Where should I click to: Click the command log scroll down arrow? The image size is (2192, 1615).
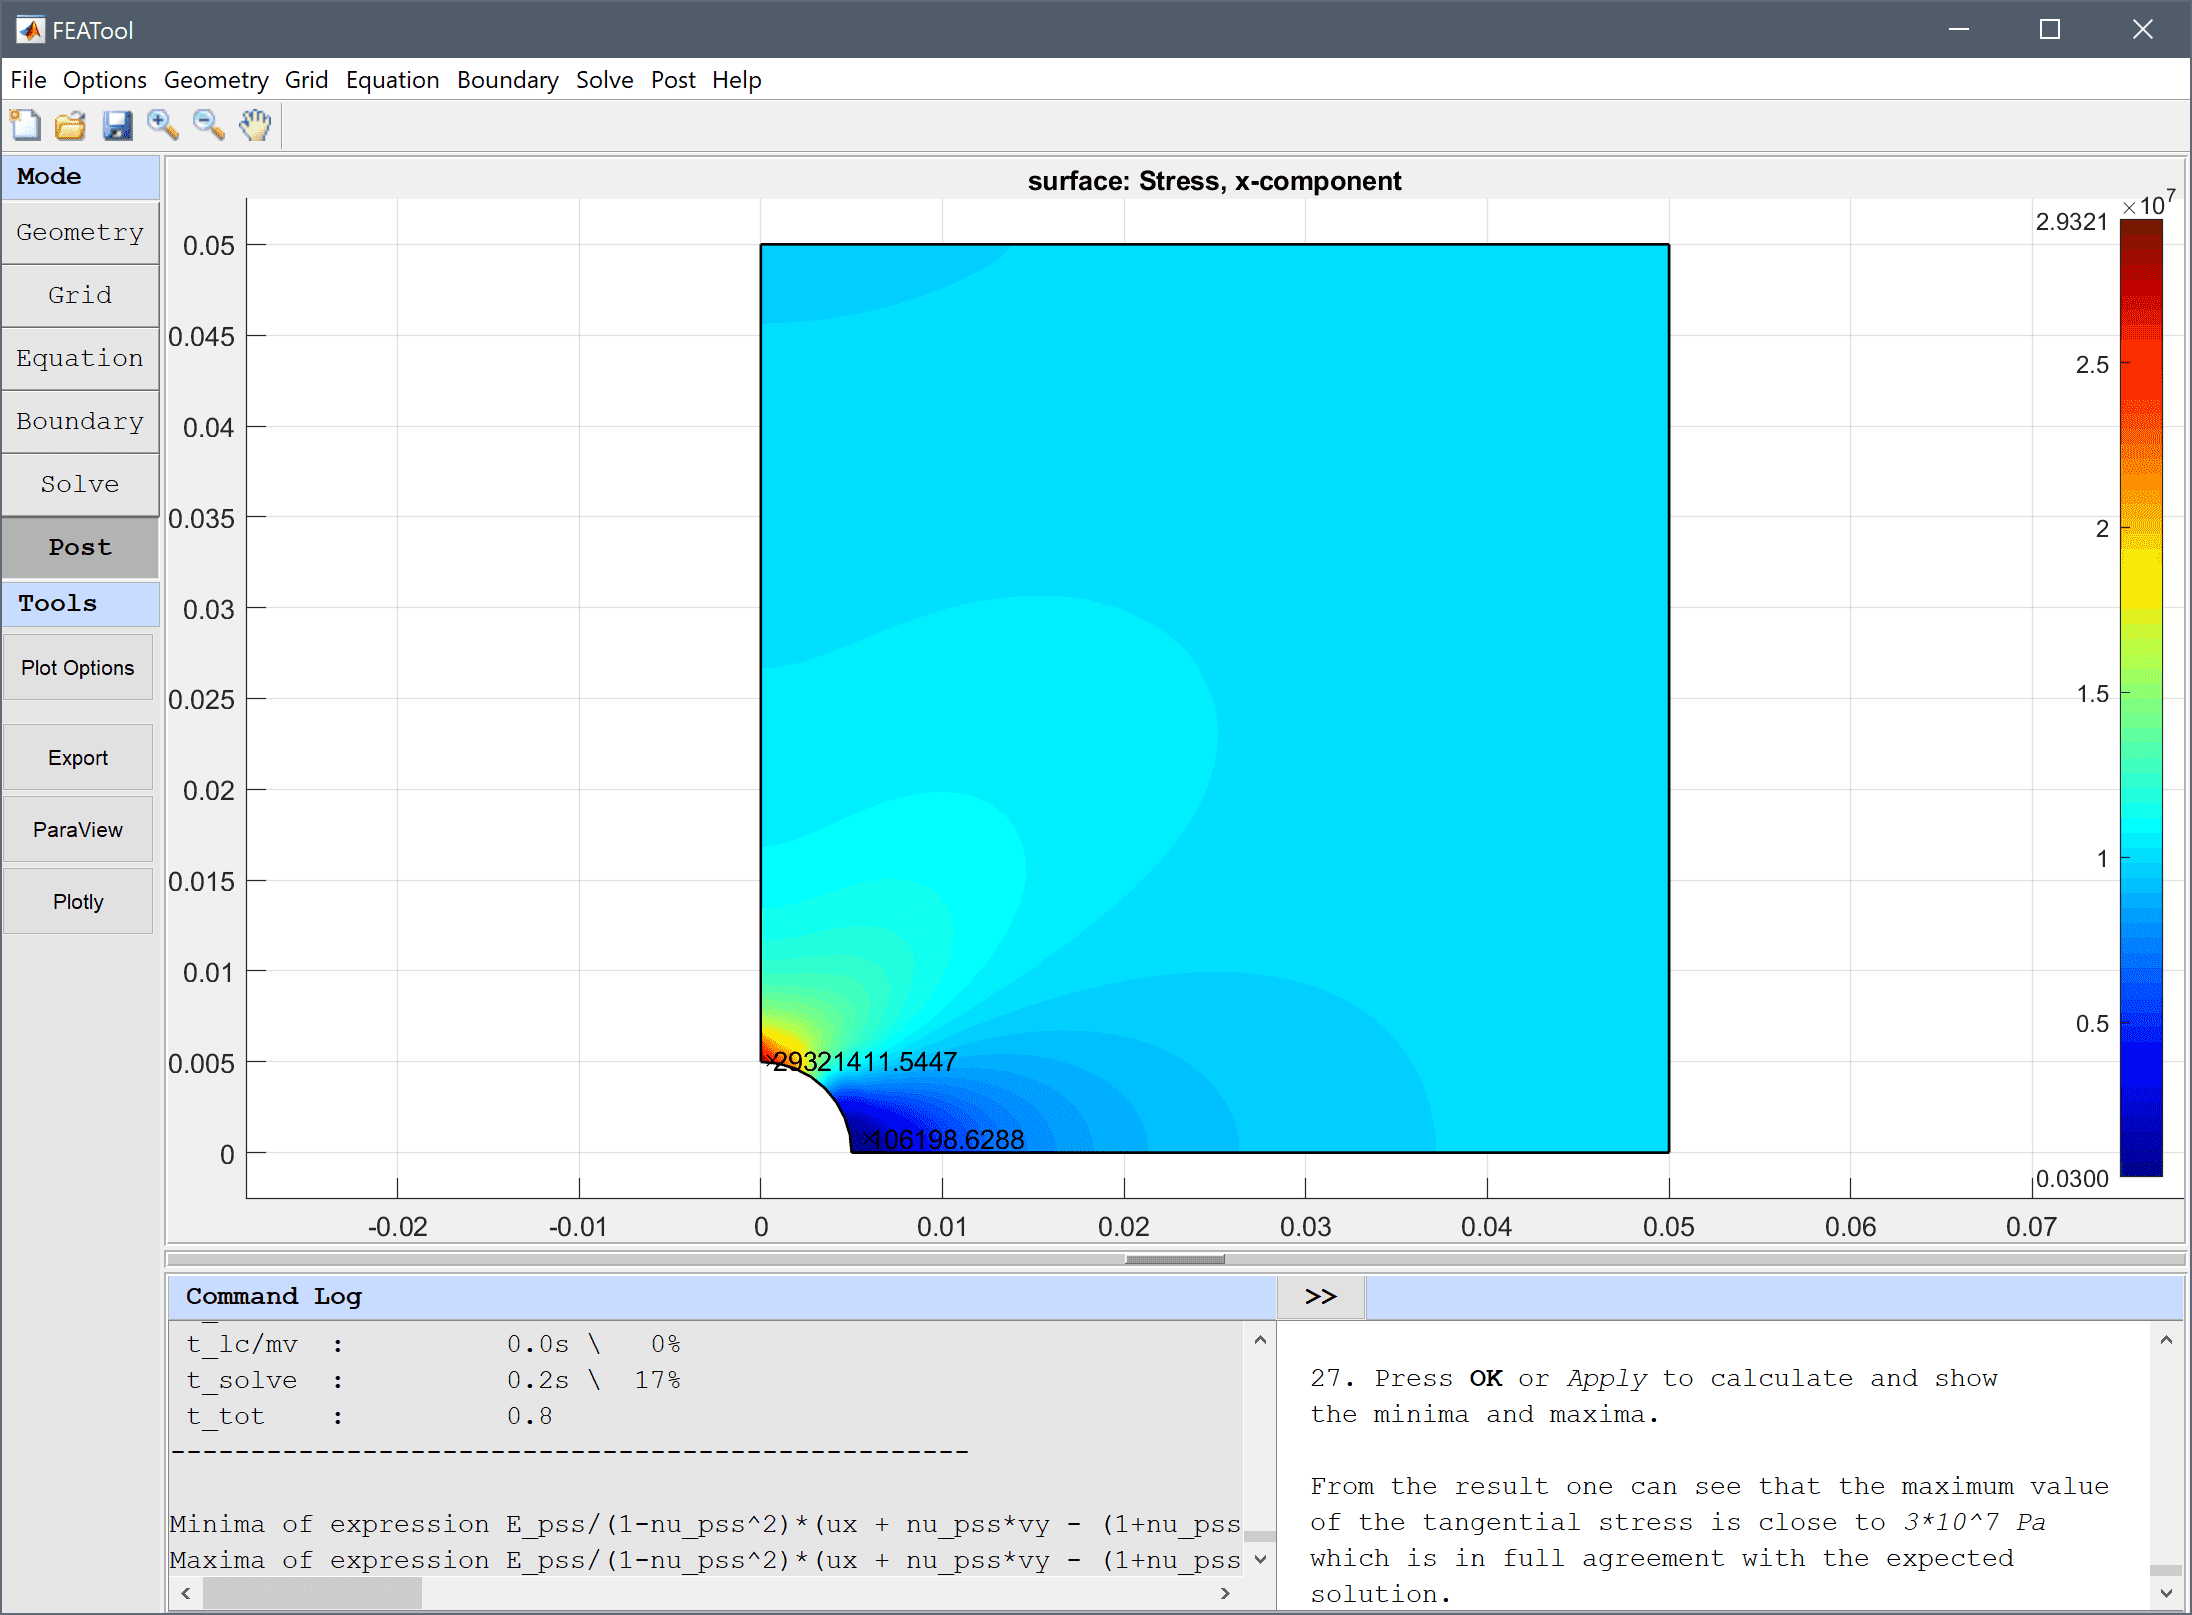(1260, 1559)
